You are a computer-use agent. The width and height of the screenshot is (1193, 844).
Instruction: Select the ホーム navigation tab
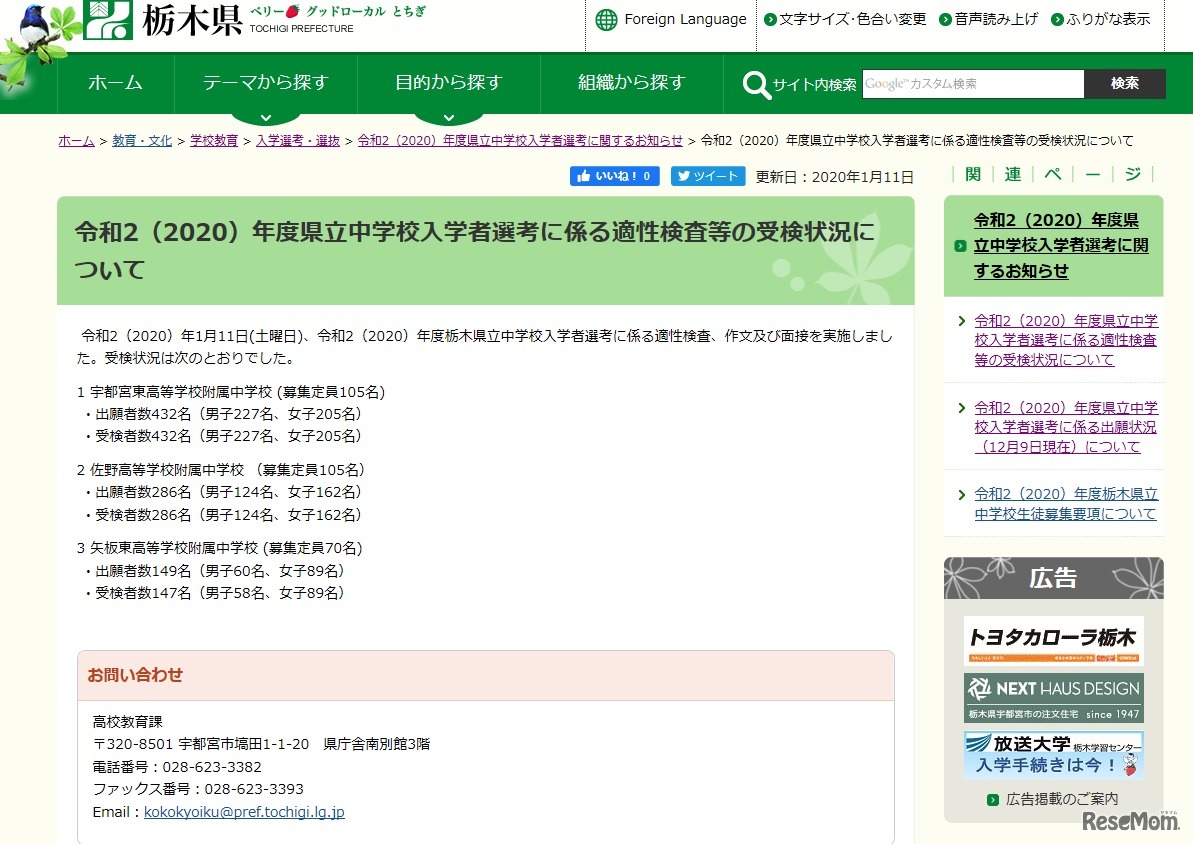coord(115,83)
